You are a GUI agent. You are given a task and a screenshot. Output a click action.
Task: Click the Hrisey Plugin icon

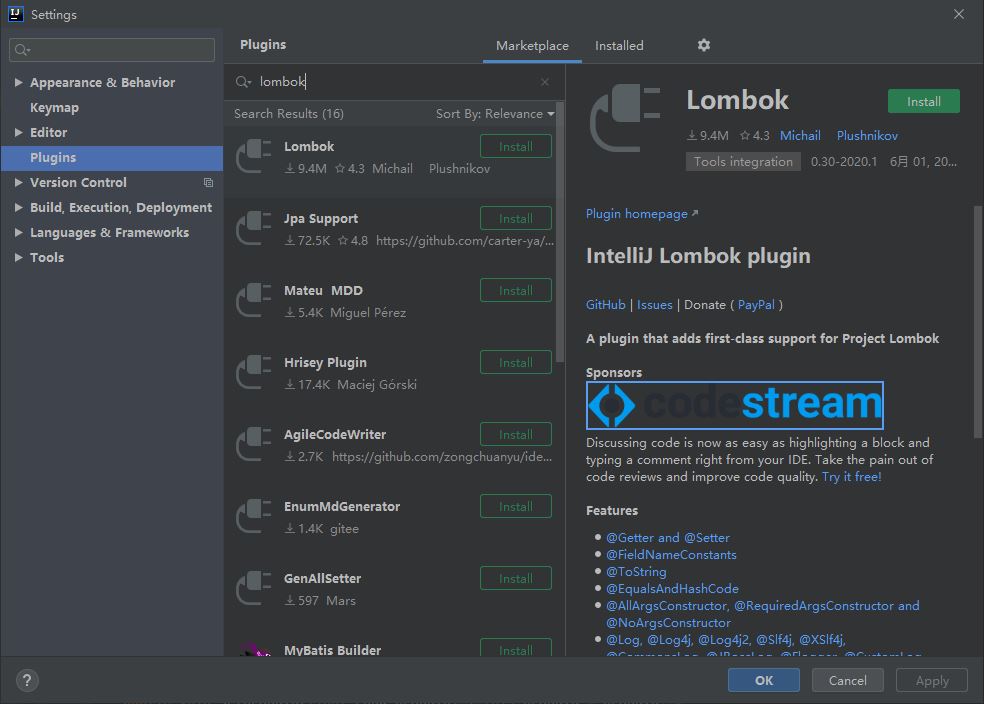254,373
